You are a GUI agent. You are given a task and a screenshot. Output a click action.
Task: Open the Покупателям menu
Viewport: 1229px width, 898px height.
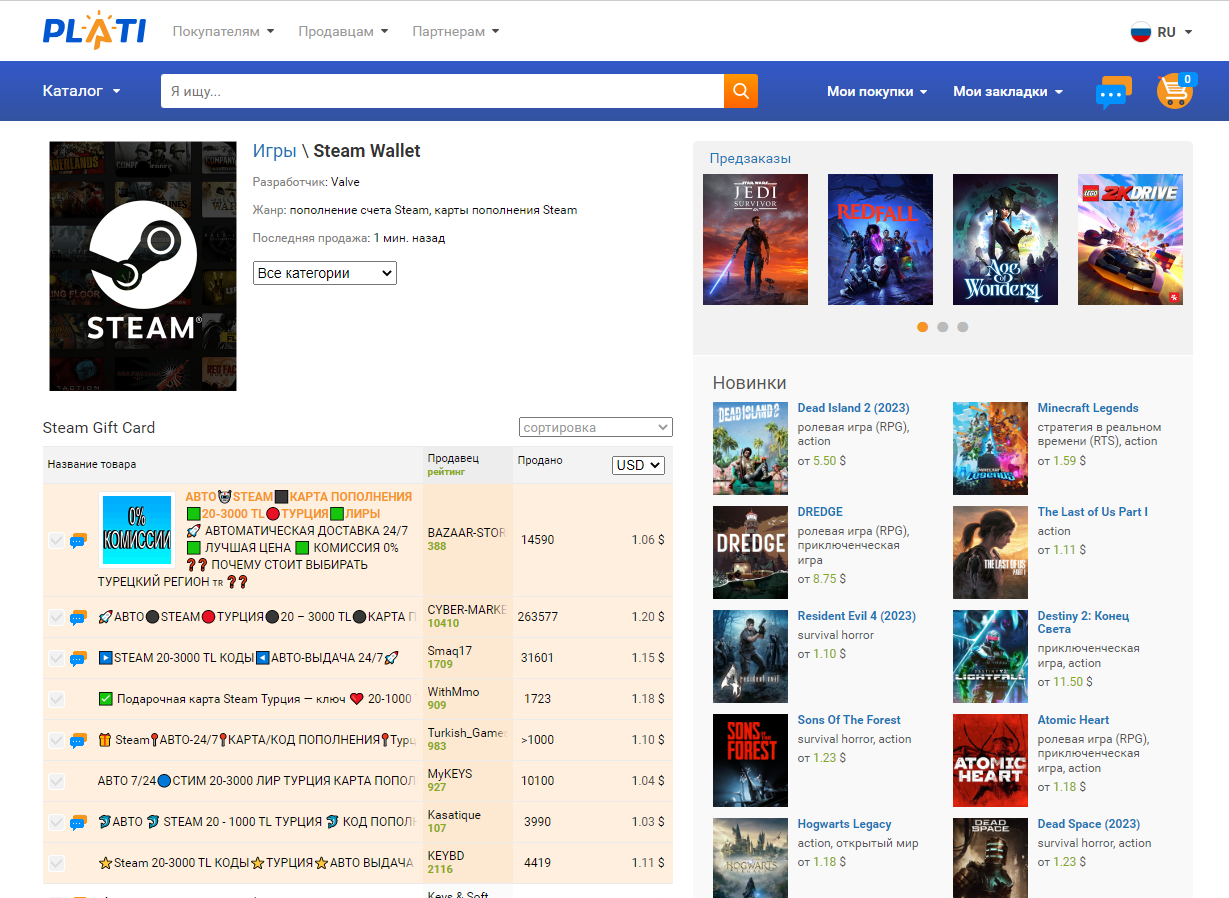(x=223, y=32)
